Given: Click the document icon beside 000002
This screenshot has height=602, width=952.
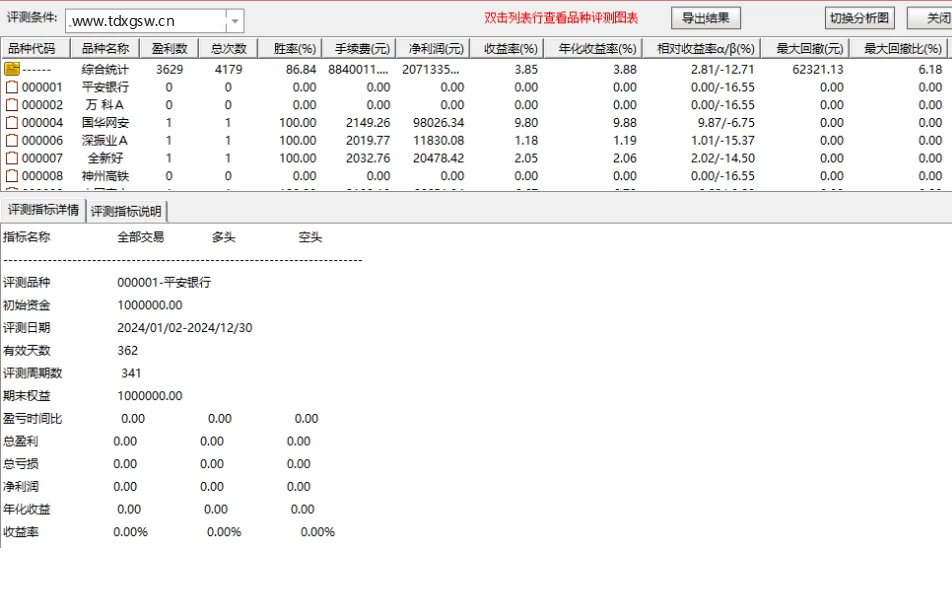Looking at the screenshot, I should (12, 105).
